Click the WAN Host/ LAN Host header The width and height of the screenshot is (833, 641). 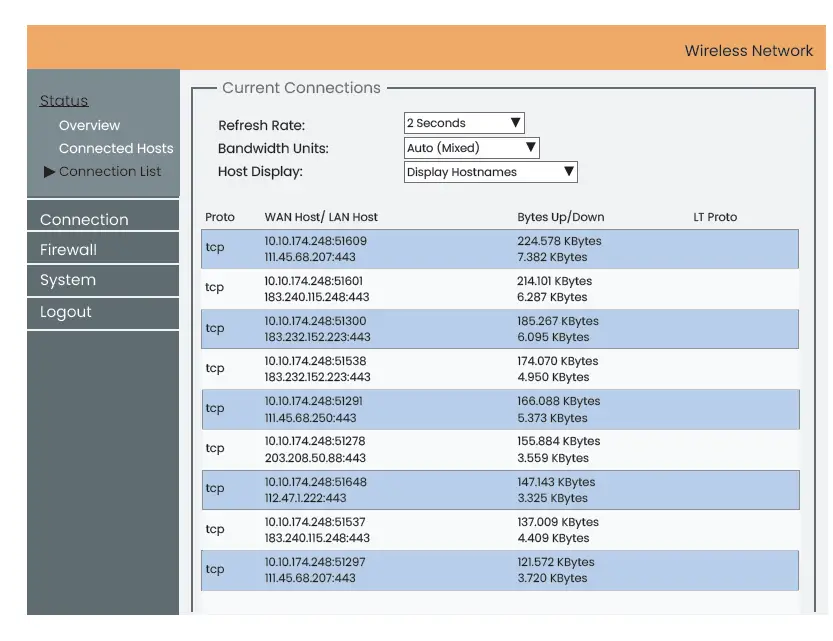tap(321, 217)
